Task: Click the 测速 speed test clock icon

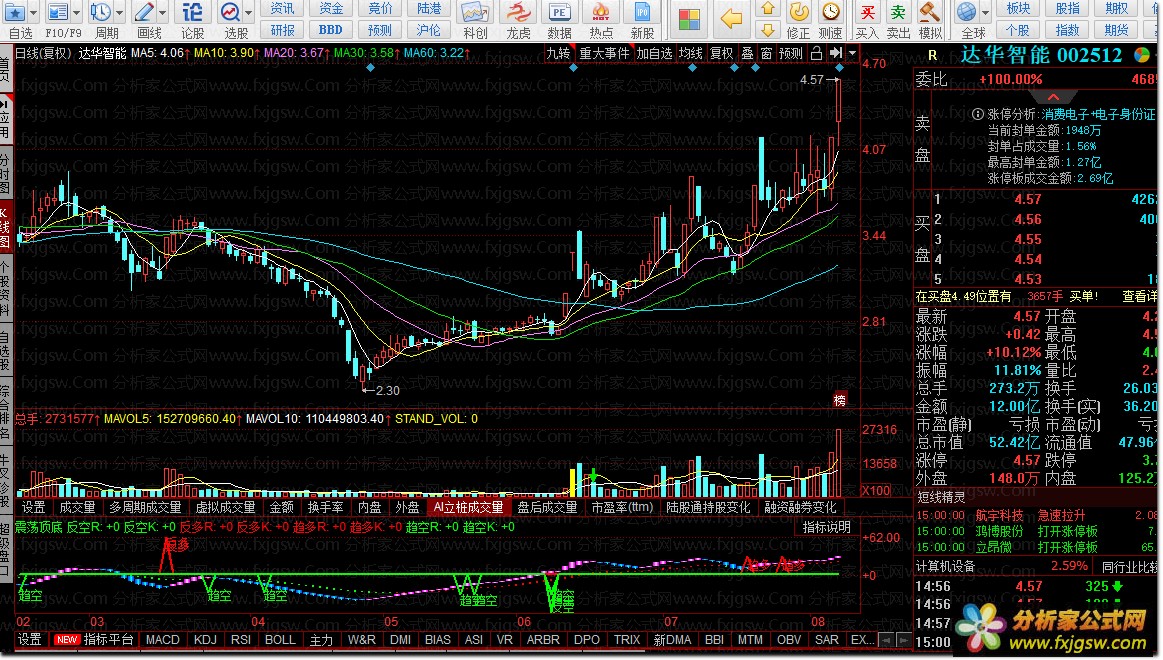Action: click(831, 13)
